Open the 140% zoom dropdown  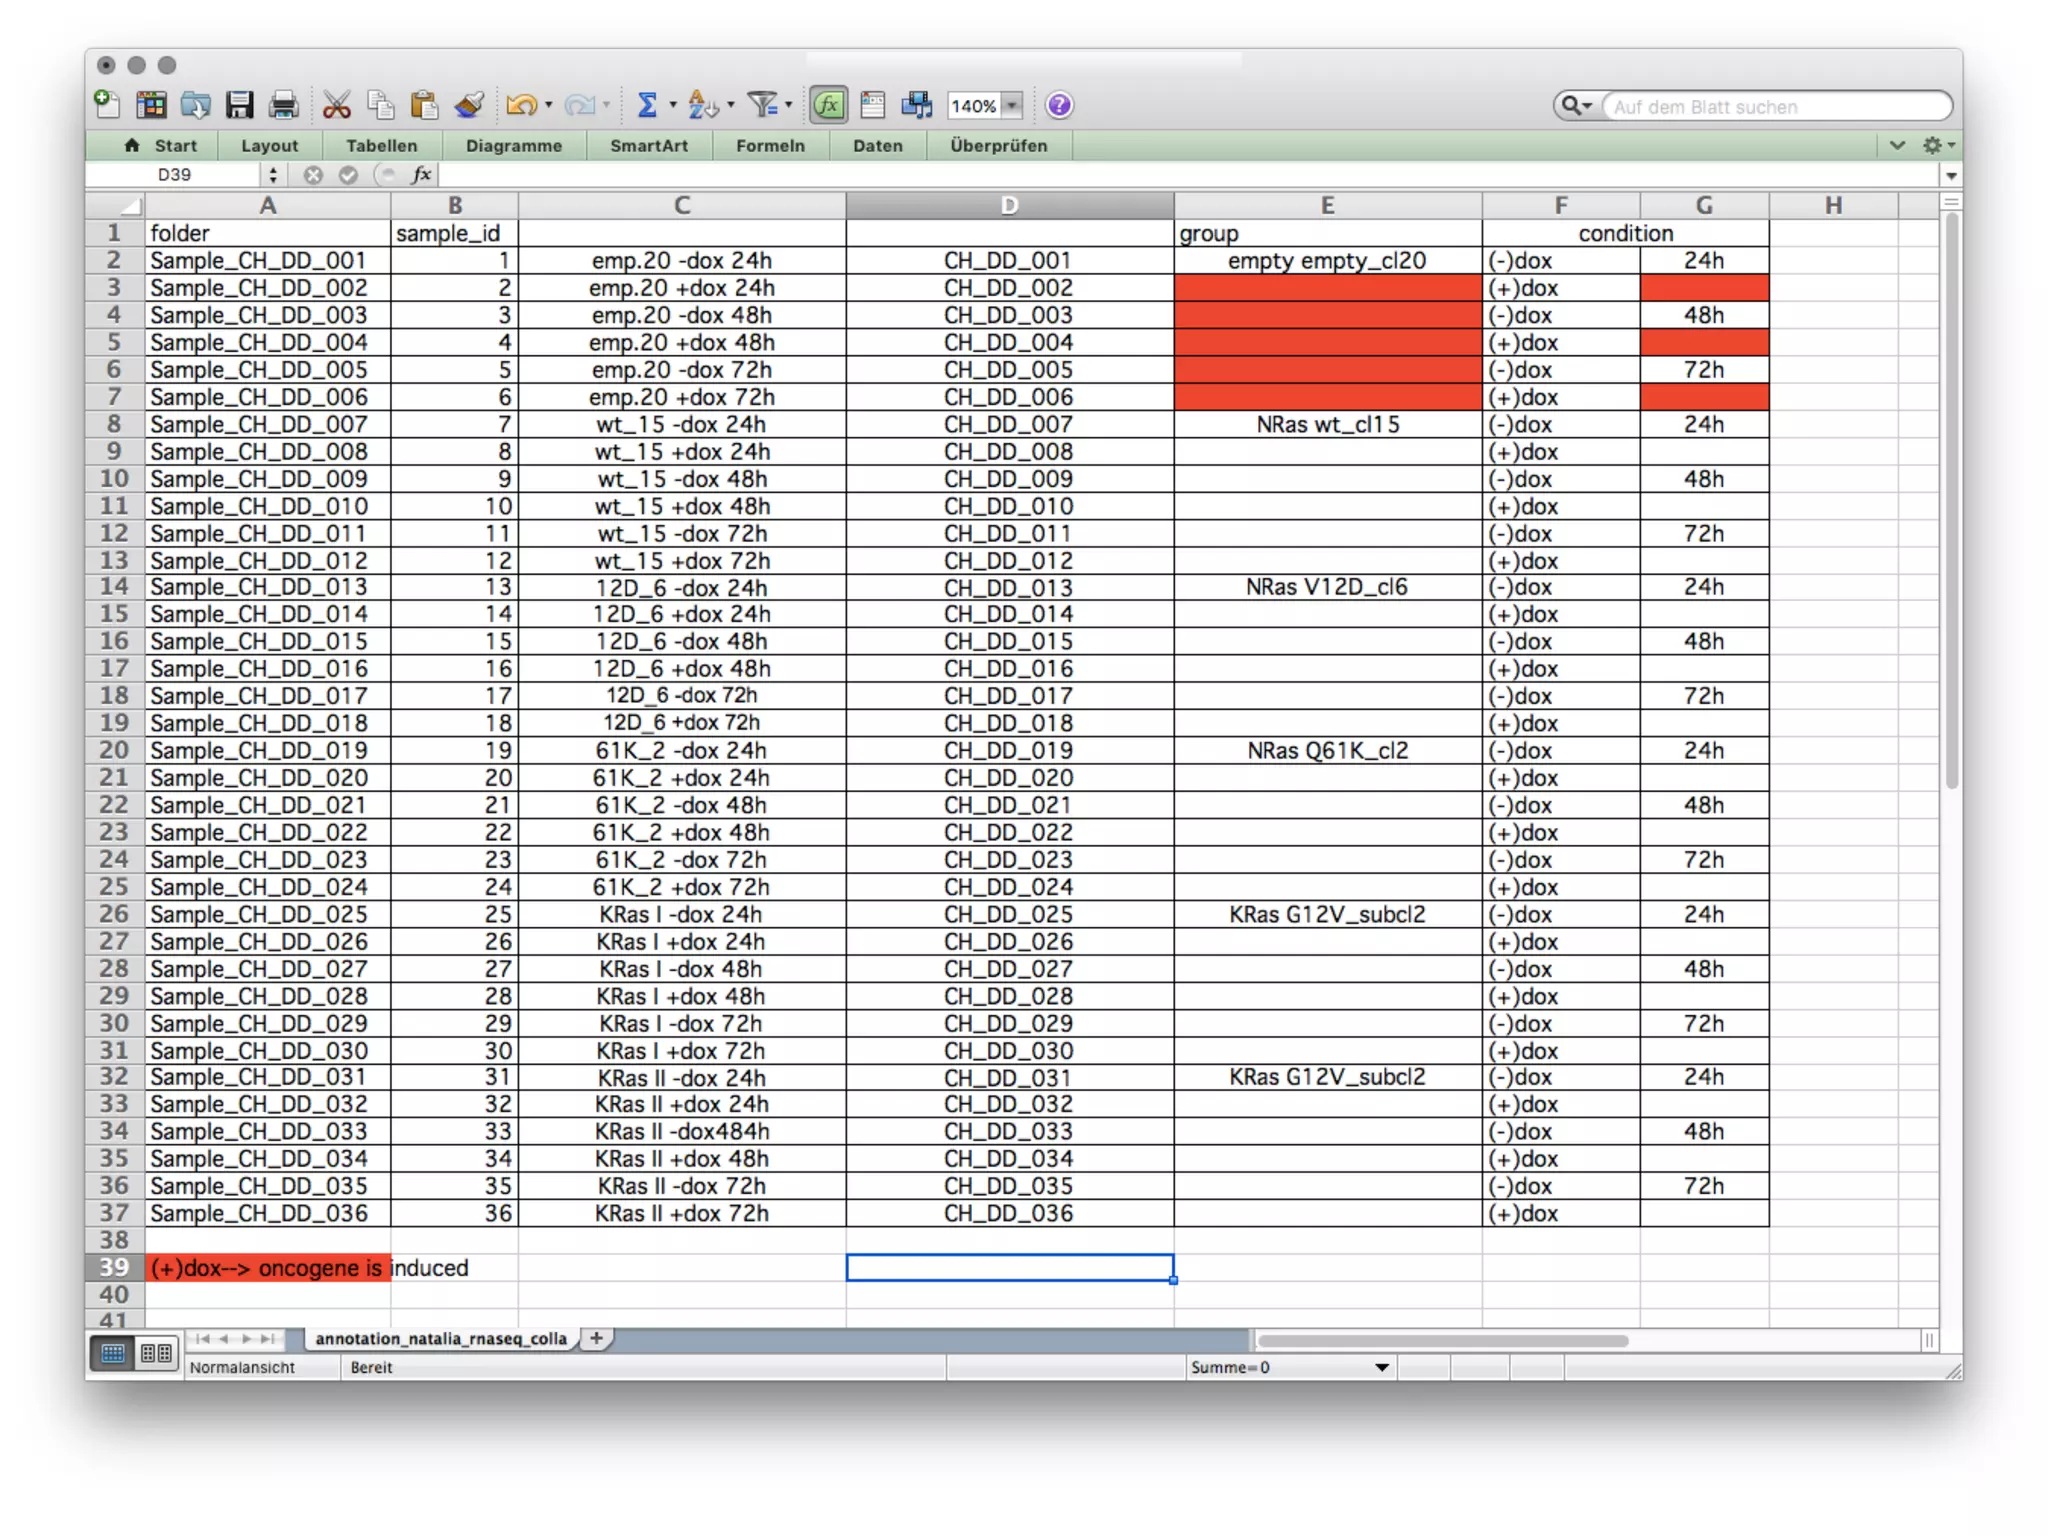1013,106
